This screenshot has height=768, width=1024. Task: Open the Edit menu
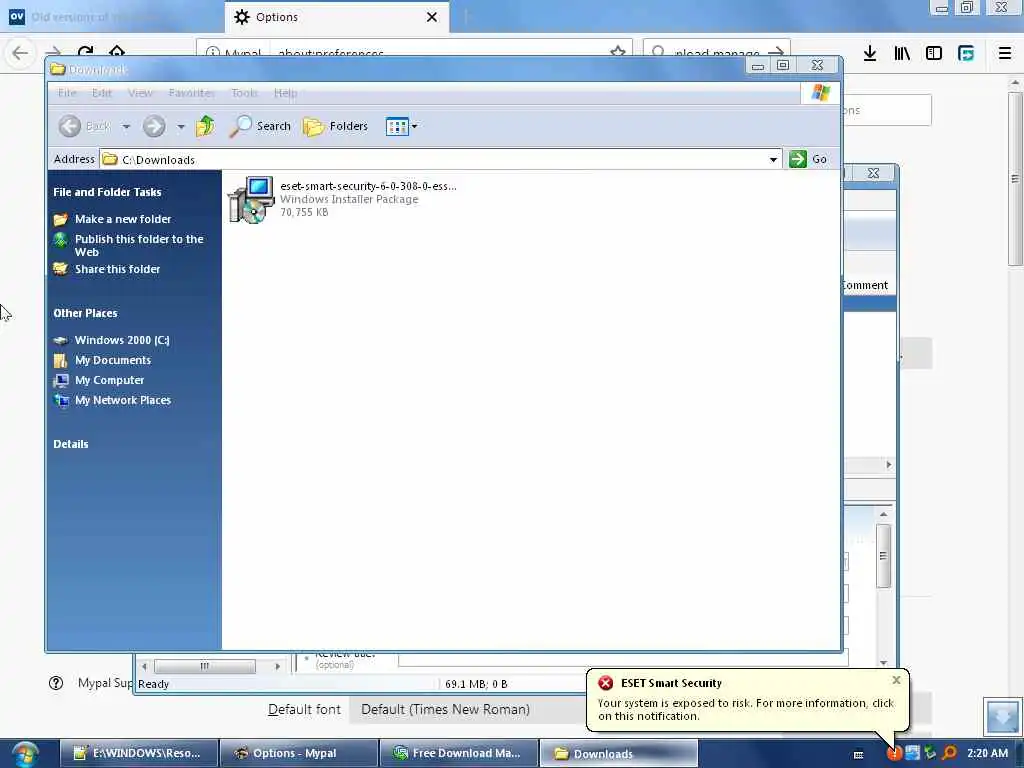coord(101,93)
